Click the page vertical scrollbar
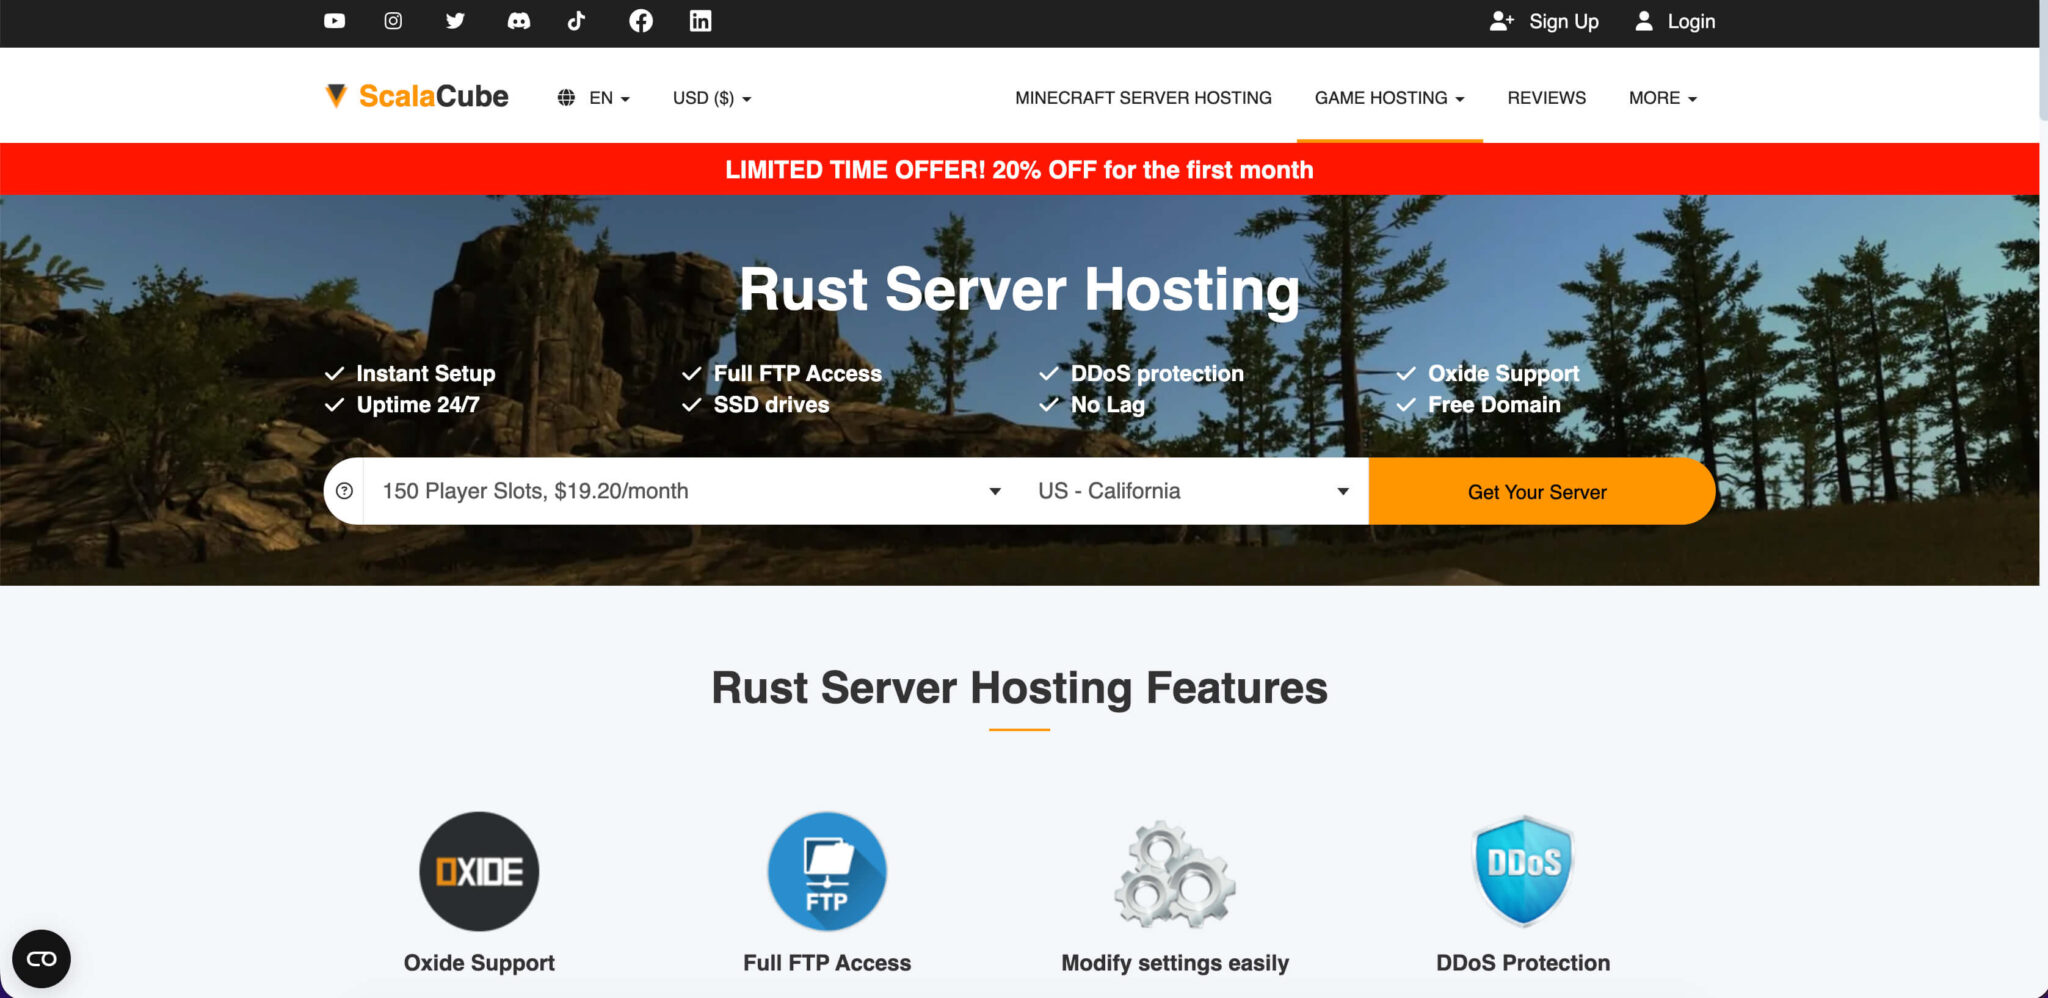2048x998 pixels. click(2043, 60)
